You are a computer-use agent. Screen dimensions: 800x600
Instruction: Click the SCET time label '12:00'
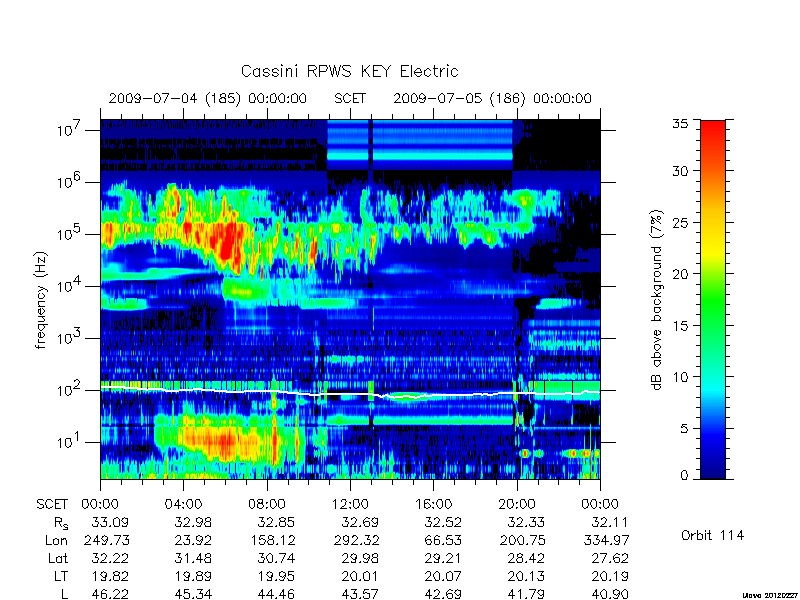click(x=350, y=505)
